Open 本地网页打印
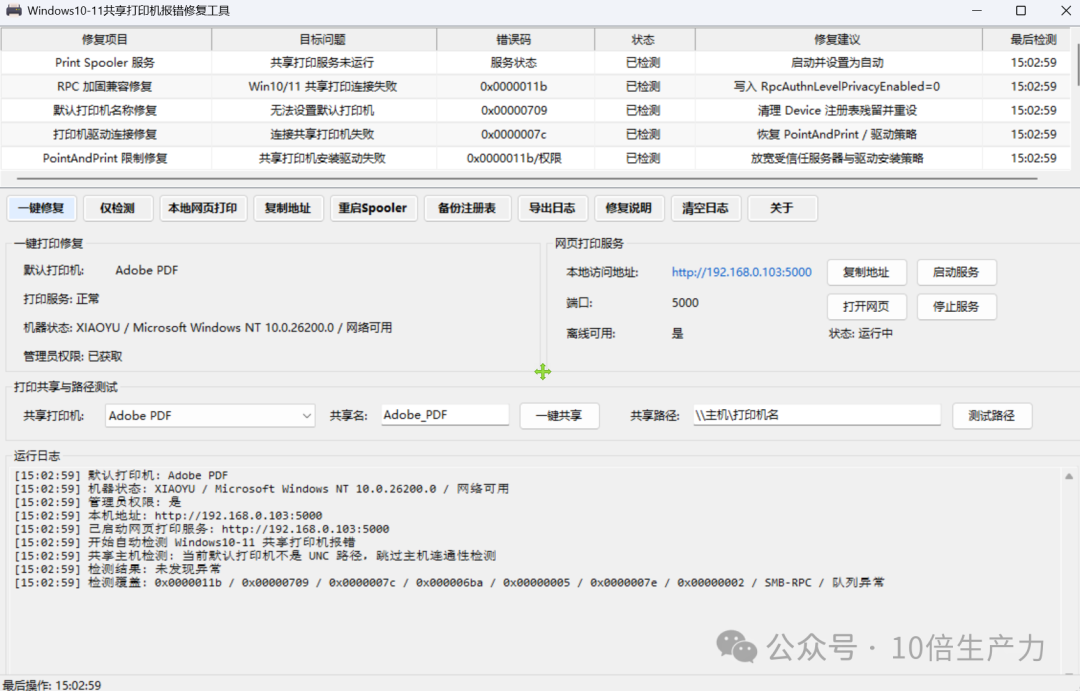The width and height of the screenshot is (1080, 691). click(x=202, y=208)
